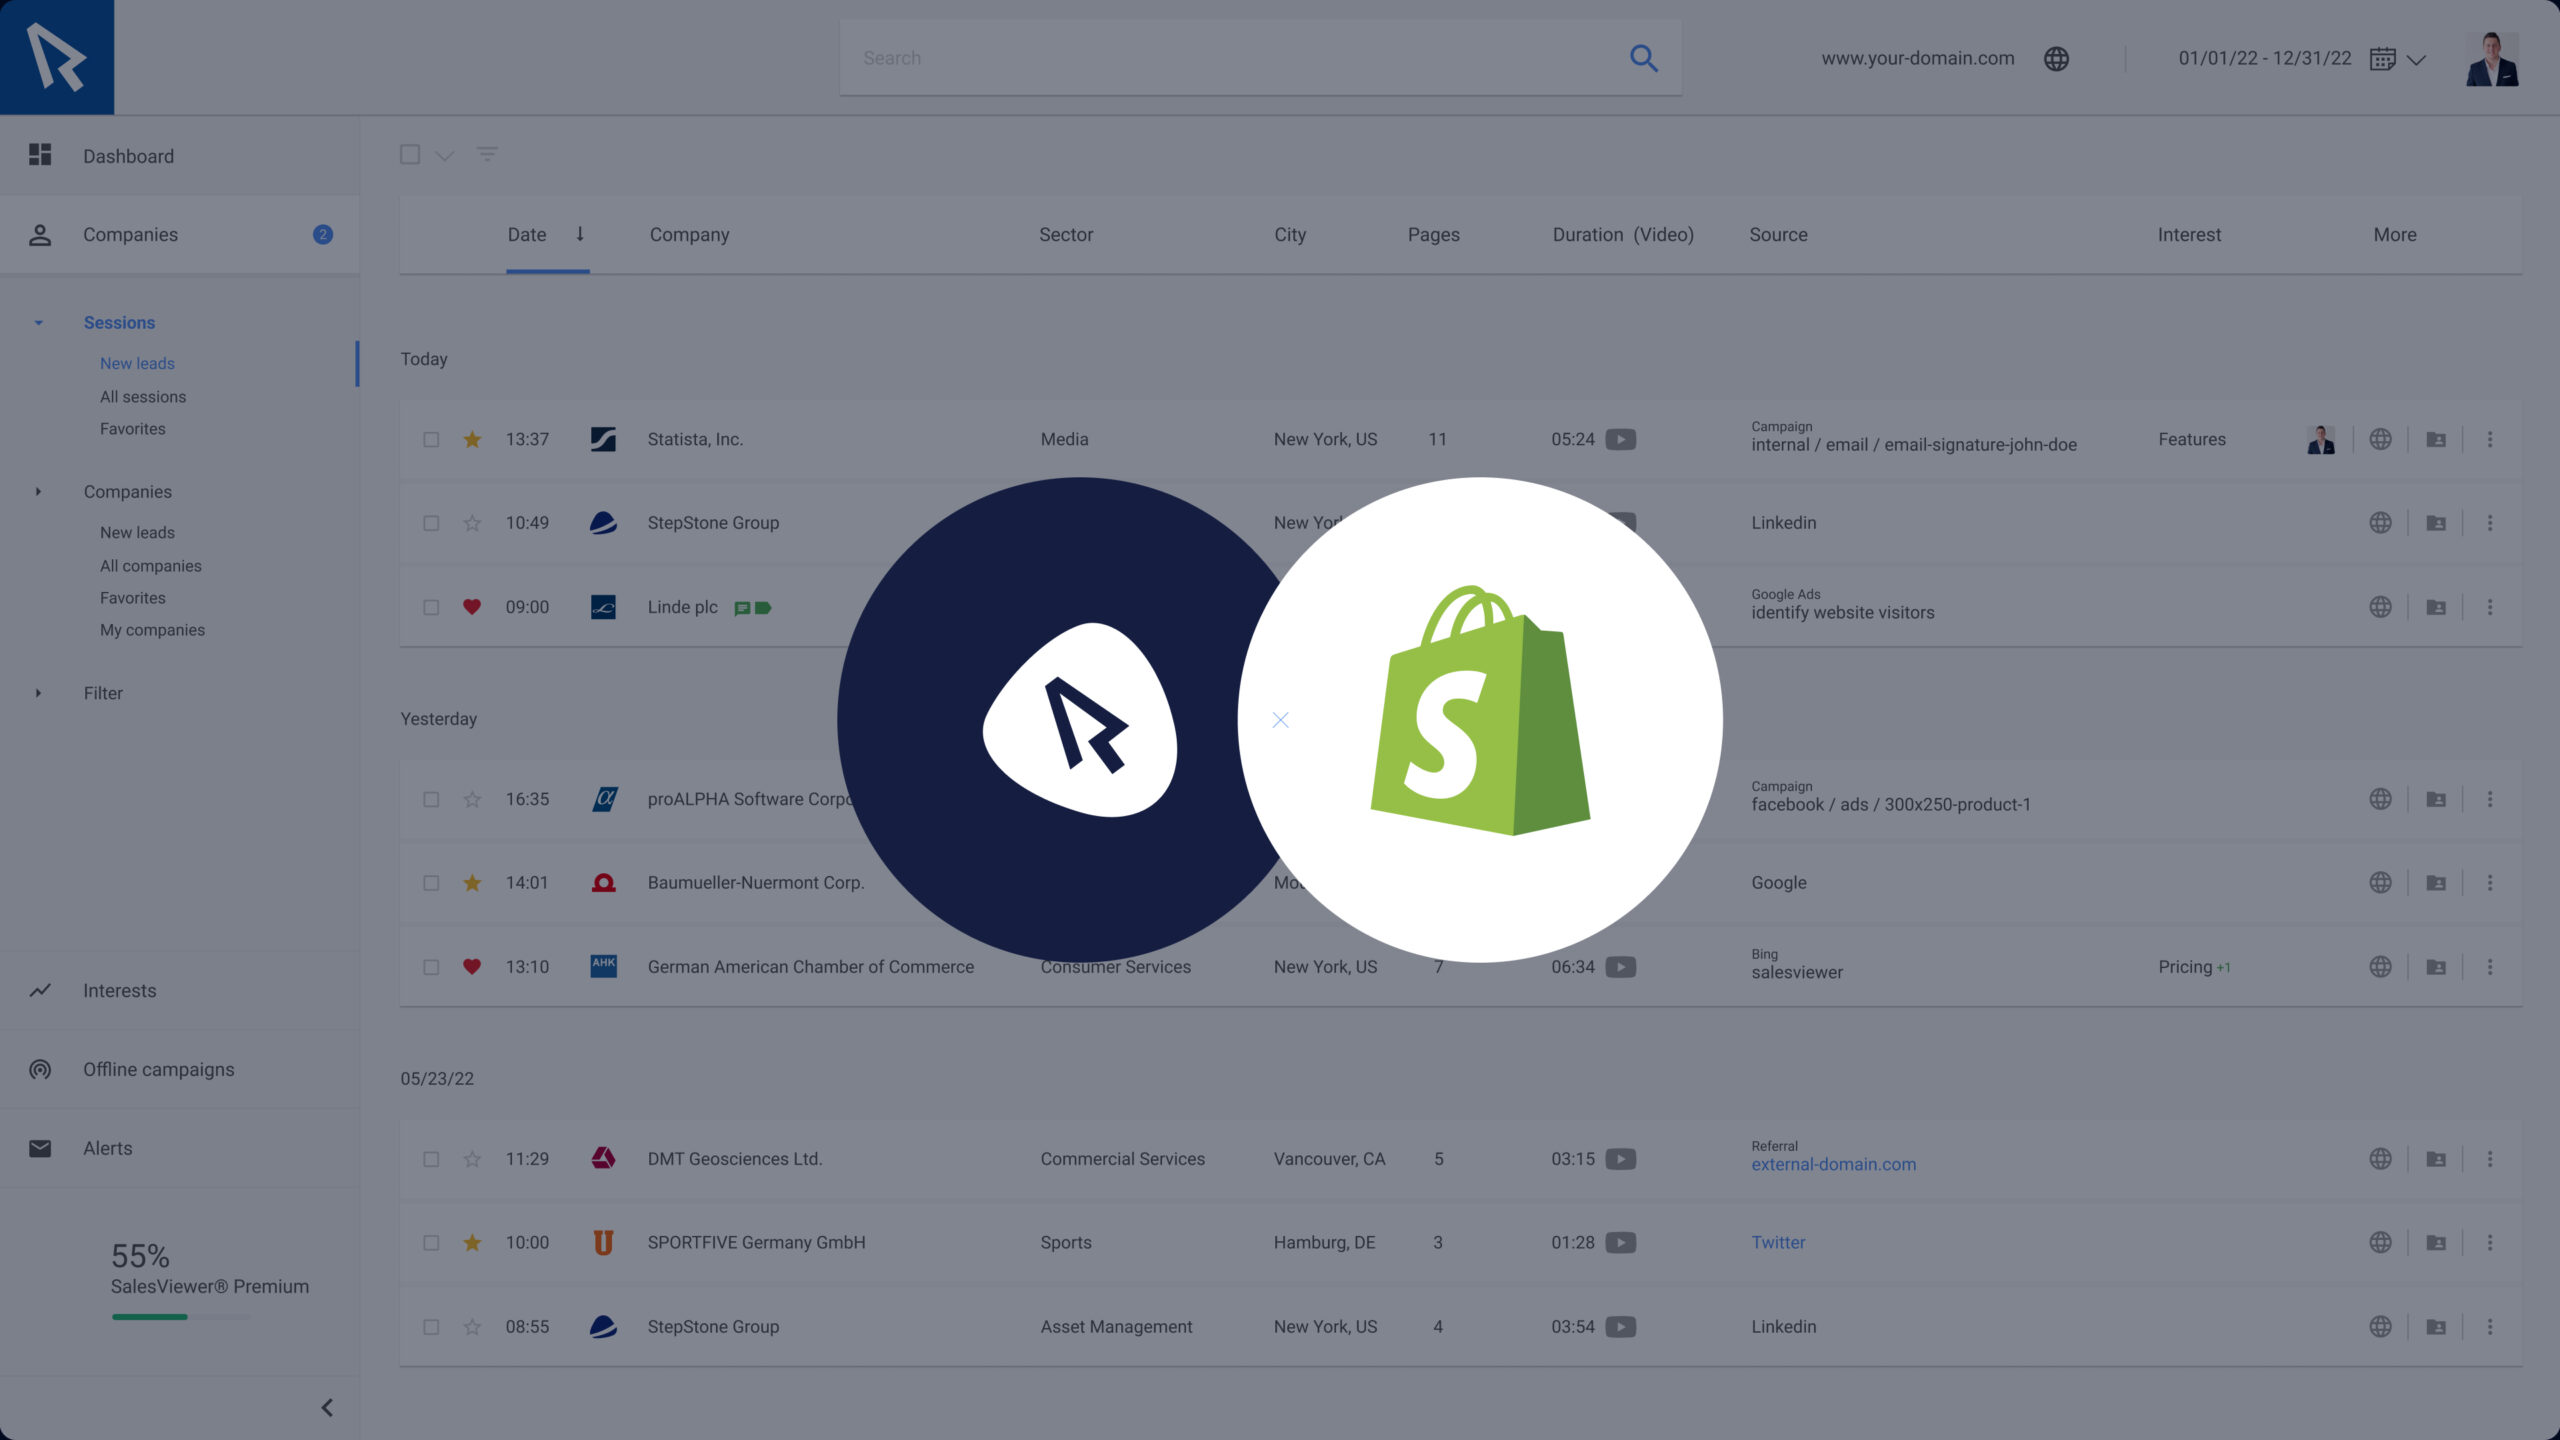Click the filter list icon above the table
Screen dimensions: 2560x1440
(487, 154)
